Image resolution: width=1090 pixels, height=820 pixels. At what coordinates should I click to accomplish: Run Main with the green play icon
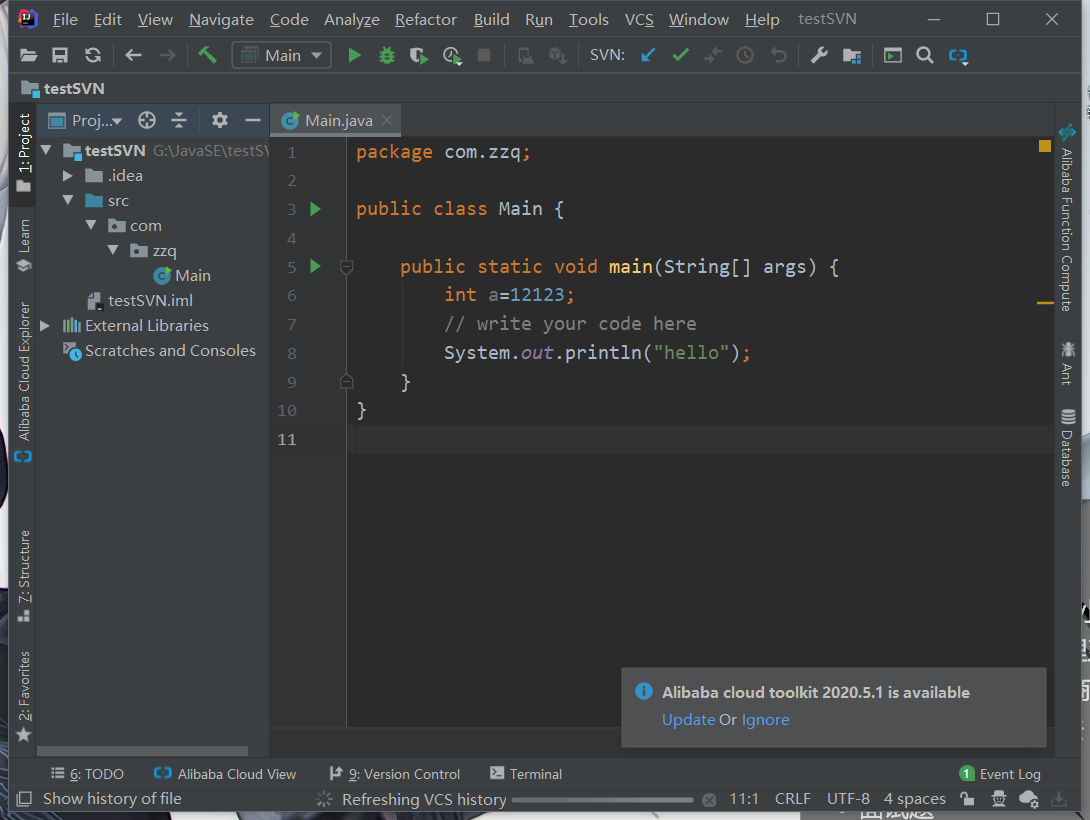(x=354, y=56)
